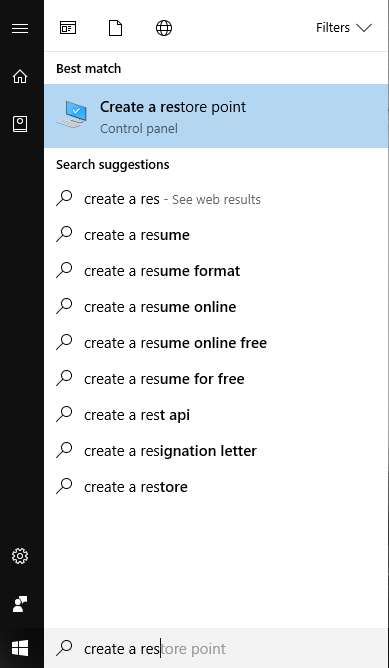The image size is (389, 668).
Task: Choose the 'create a restore' suggestion
Action: [x=216, y=487]
